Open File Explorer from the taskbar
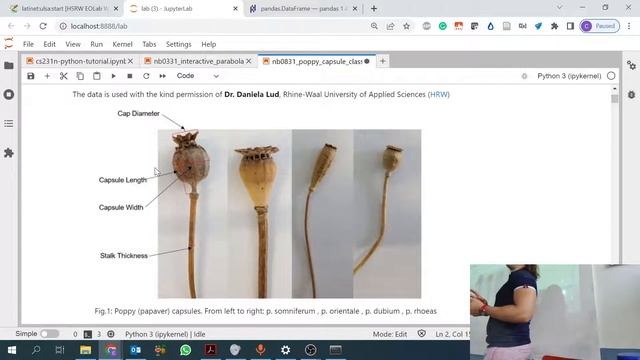The image size is (640, 360). pyautogui.click(x=85, y=350)
